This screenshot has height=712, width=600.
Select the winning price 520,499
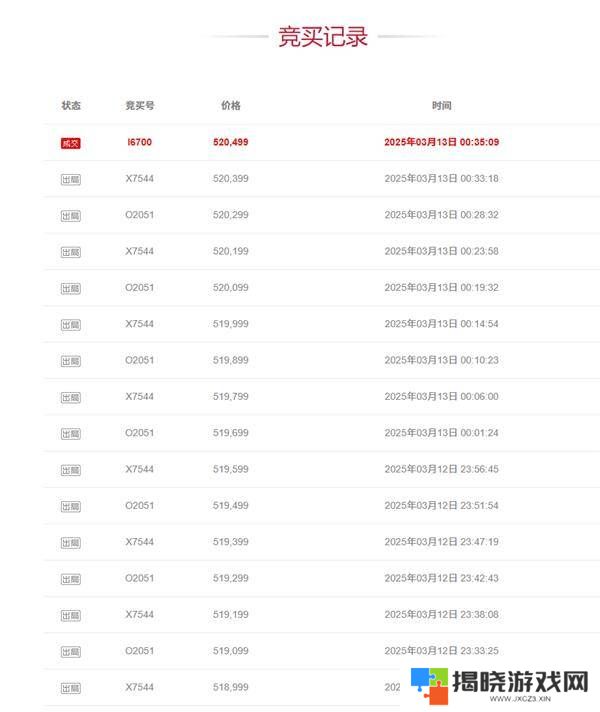(231, 142)
